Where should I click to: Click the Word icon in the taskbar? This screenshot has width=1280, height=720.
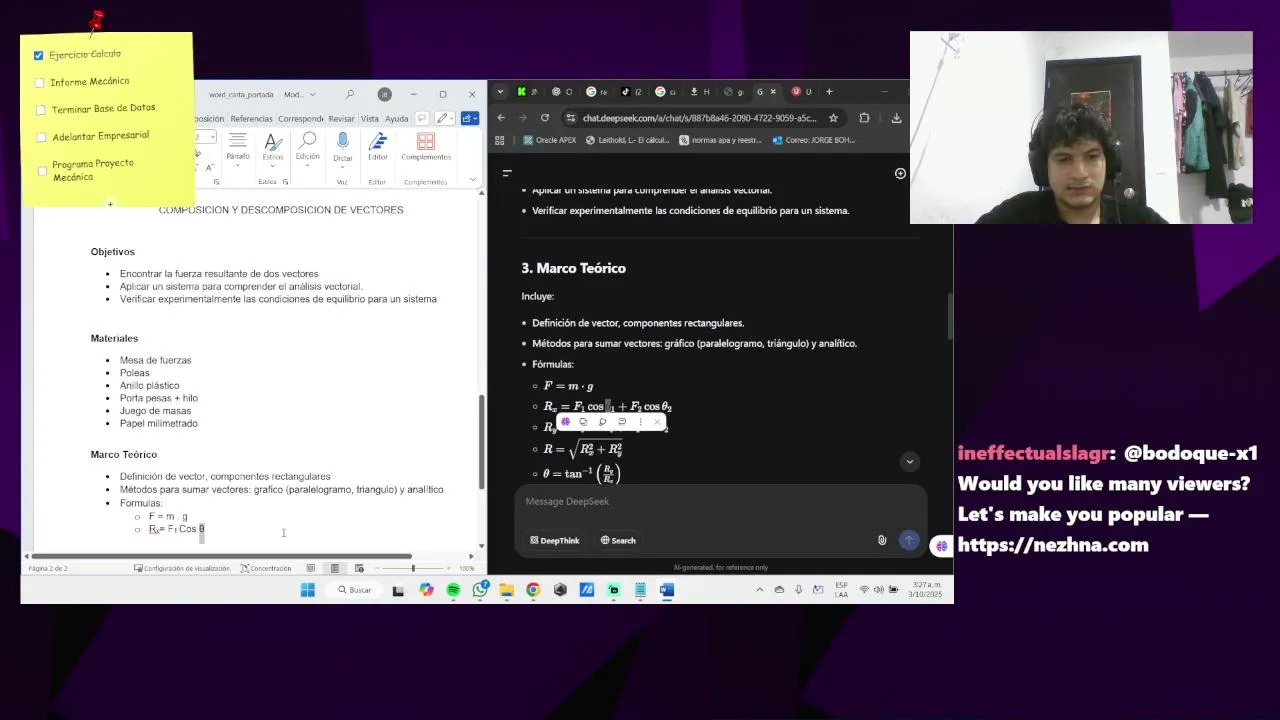click(x=667, y=590)
